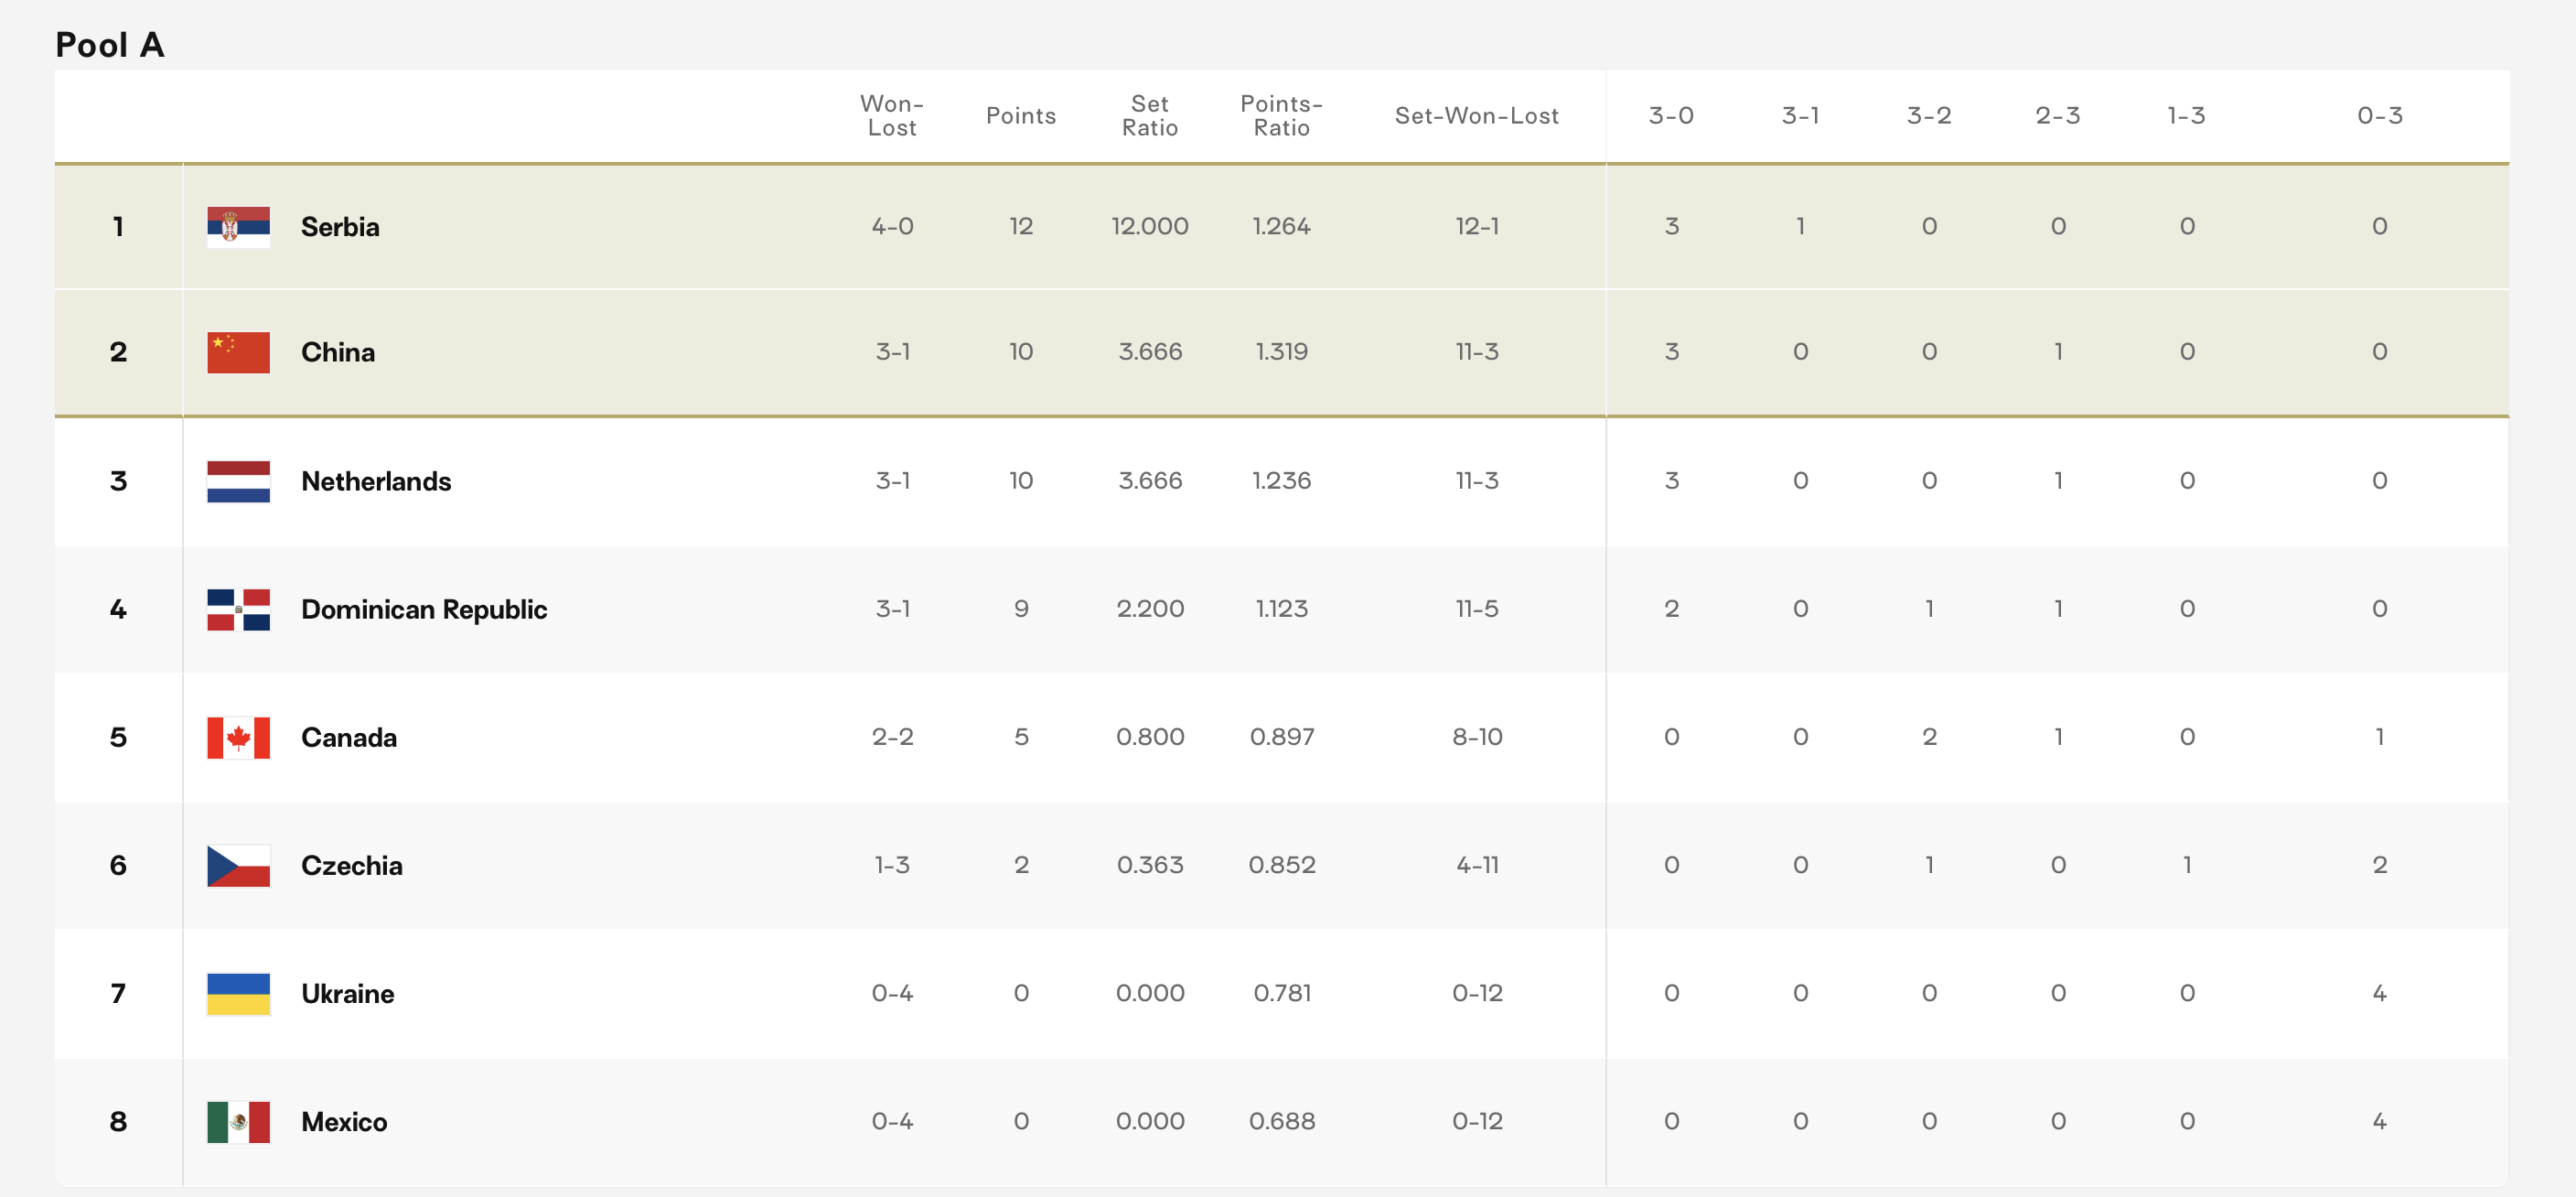Click the Canada flag icon

tap(238, 737)
